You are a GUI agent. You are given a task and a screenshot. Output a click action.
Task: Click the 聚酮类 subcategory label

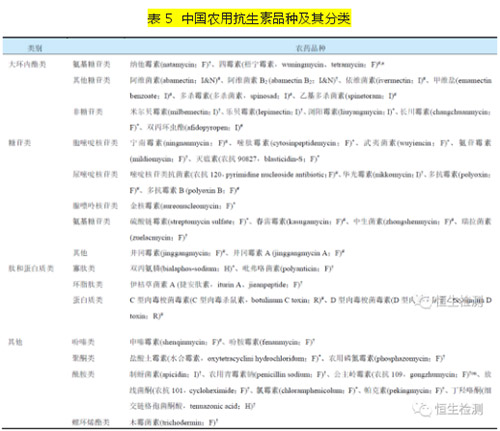[x=84, y=358]
